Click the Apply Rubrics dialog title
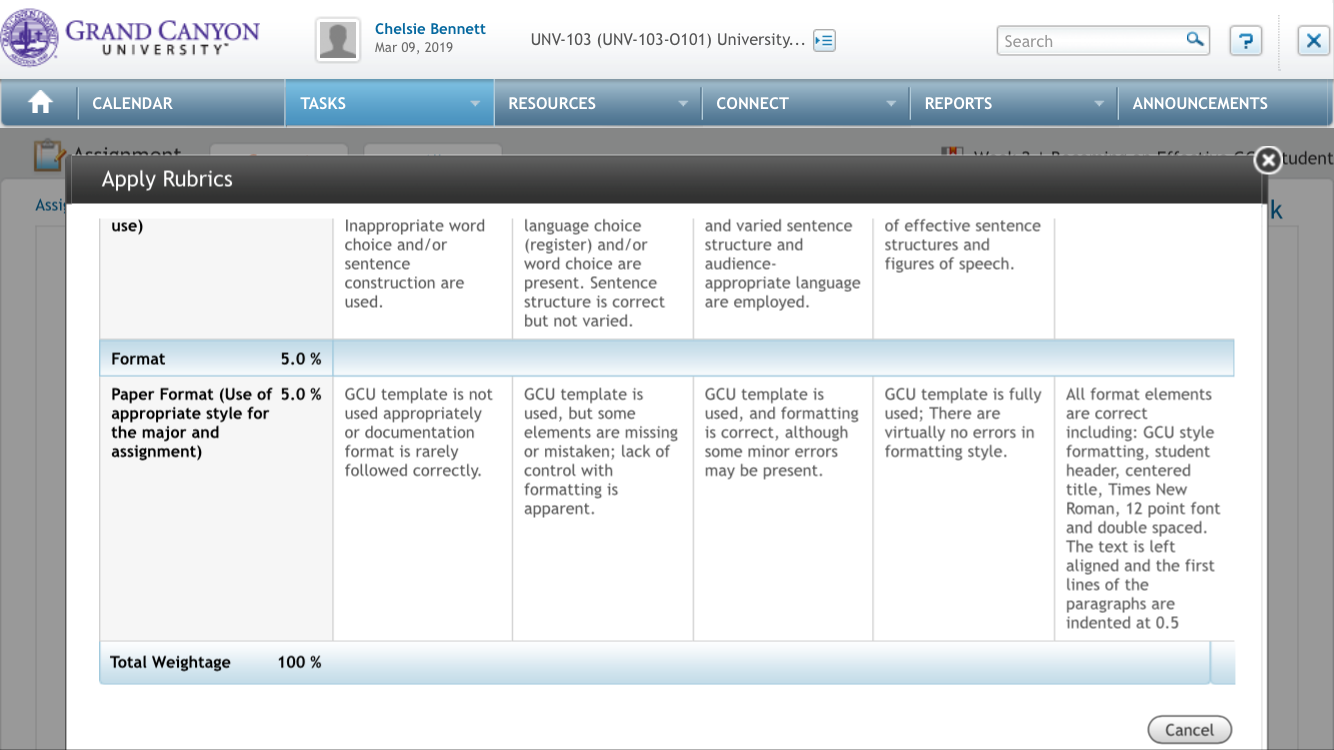This screenshot has width=1334, height=750. pos(167,179)
